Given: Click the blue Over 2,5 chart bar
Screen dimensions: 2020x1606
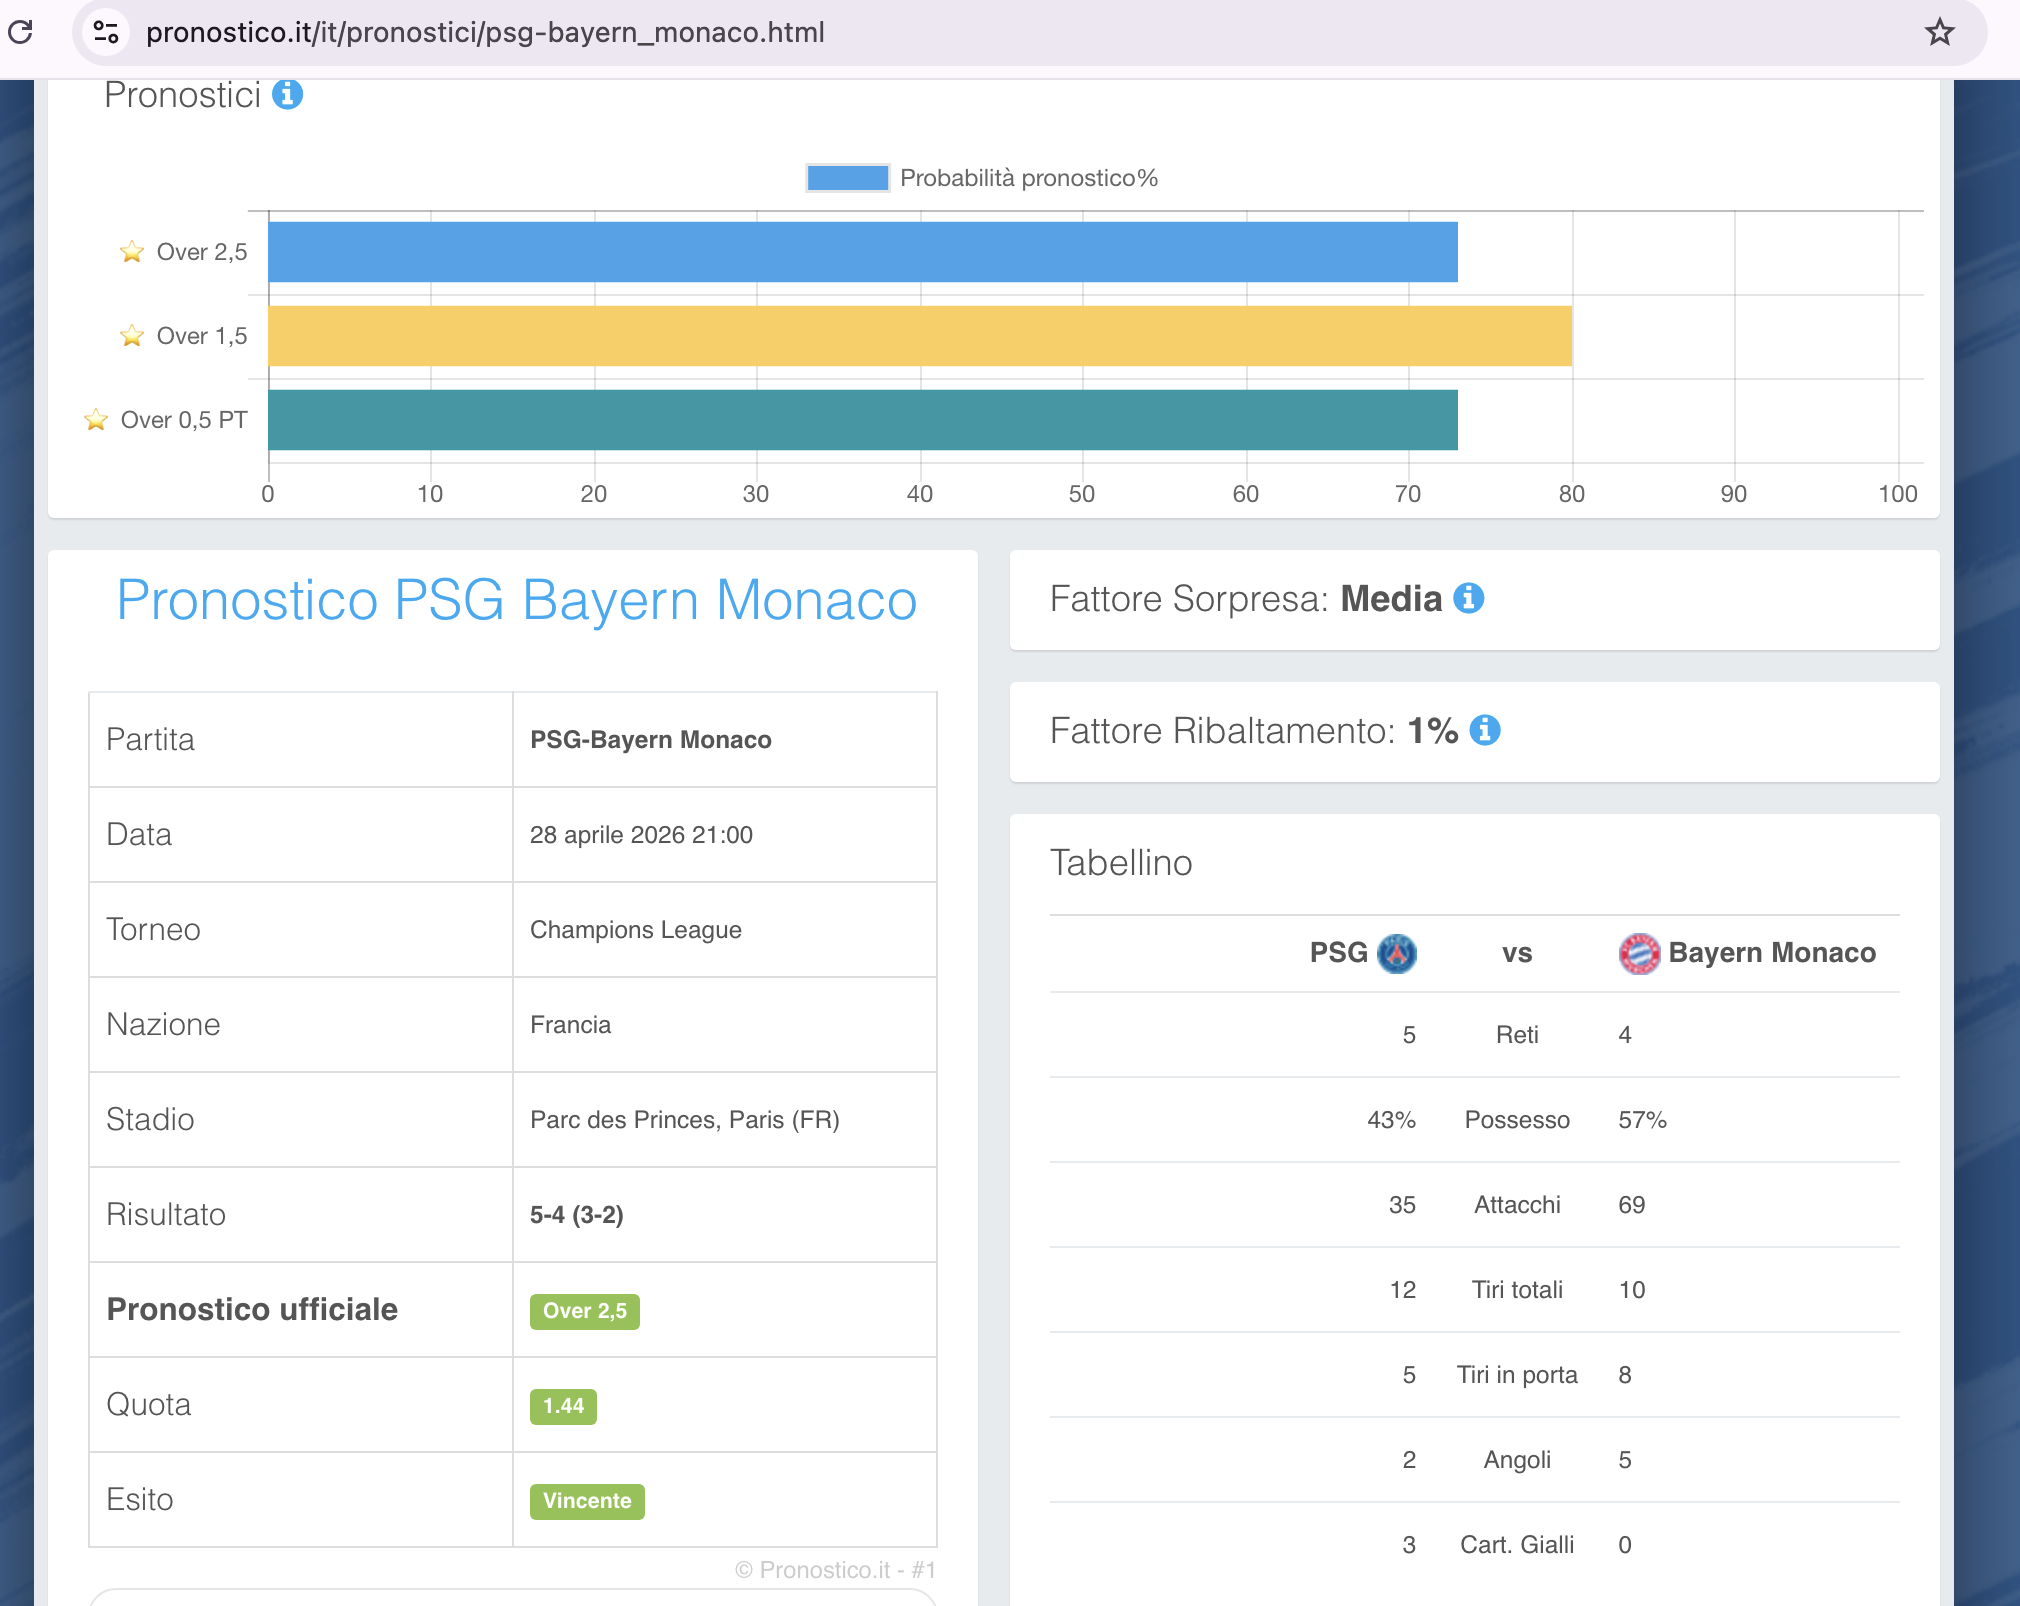Looking at the screenshot, I should tap(862, 252).
